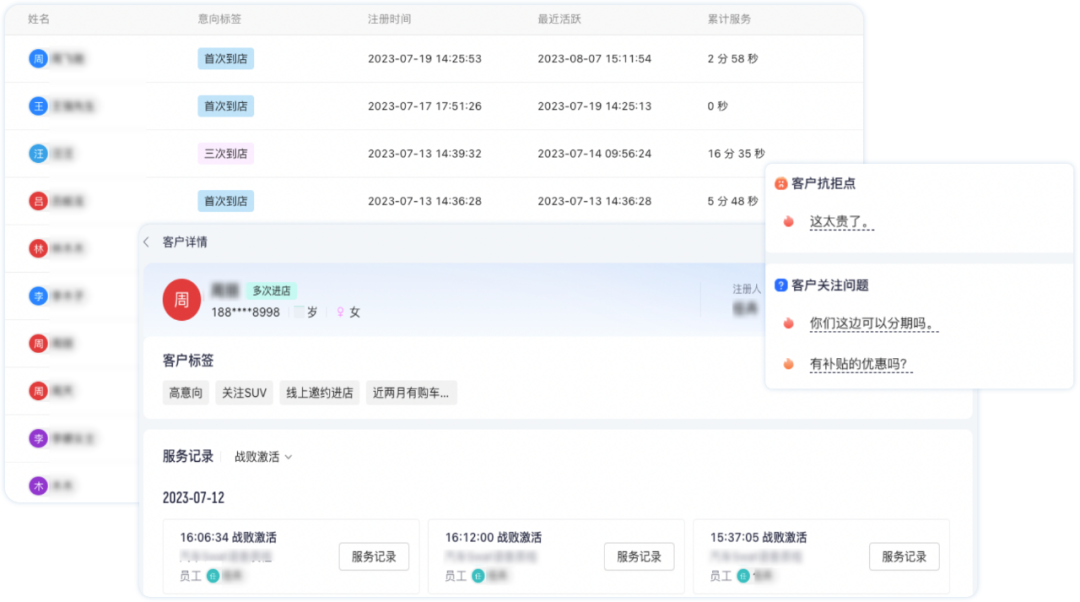Open 服务记录 for the 16:12:00 entry
The width and height of the screenshot is (1080, 602).
pos(639,557)
